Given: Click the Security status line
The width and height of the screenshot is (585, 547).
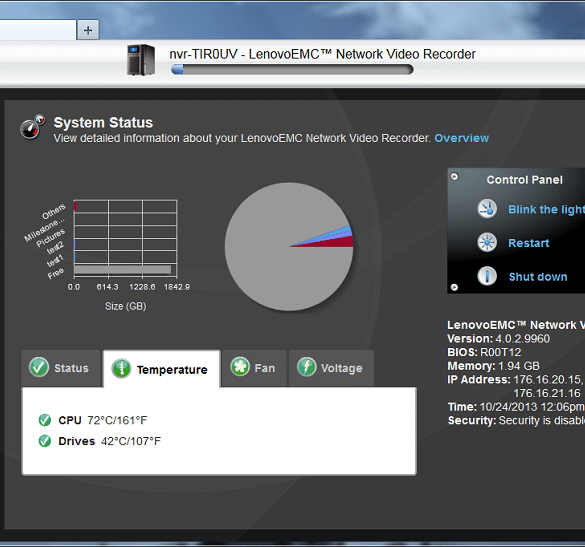Looking at the screenshot, I should pyautogui.click(x=516, y=421).
